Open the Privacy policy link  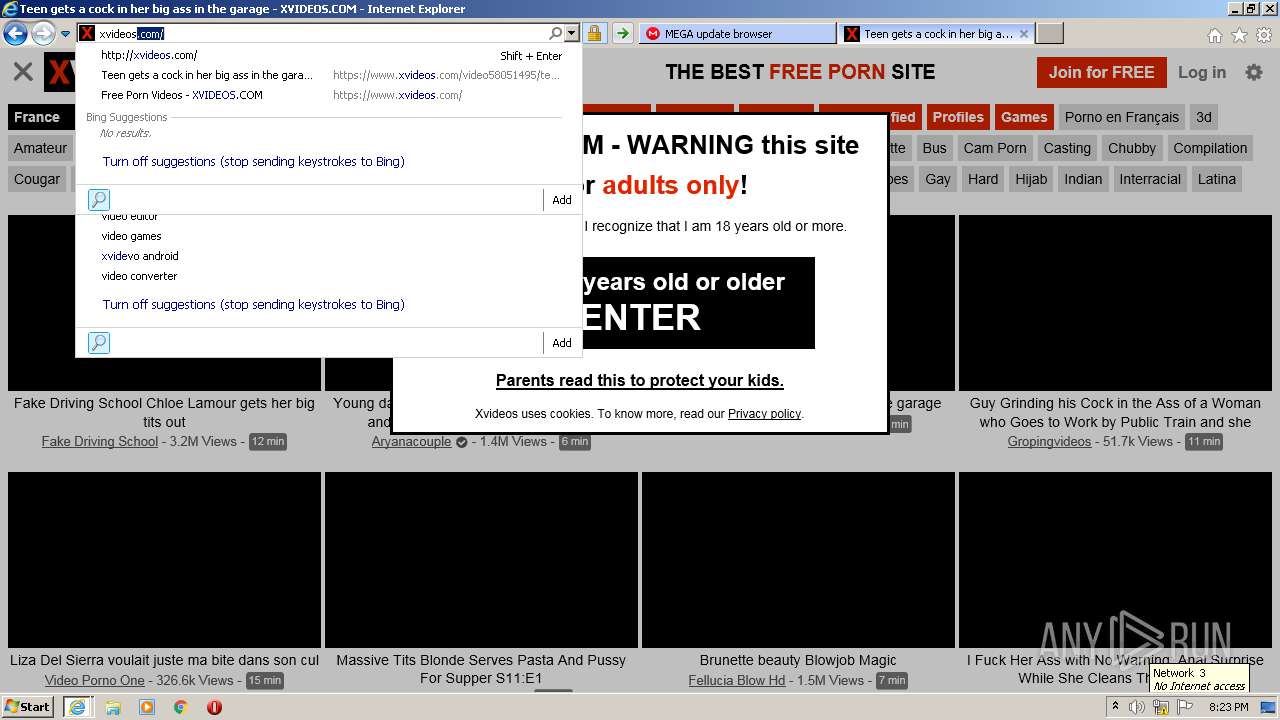764,413
